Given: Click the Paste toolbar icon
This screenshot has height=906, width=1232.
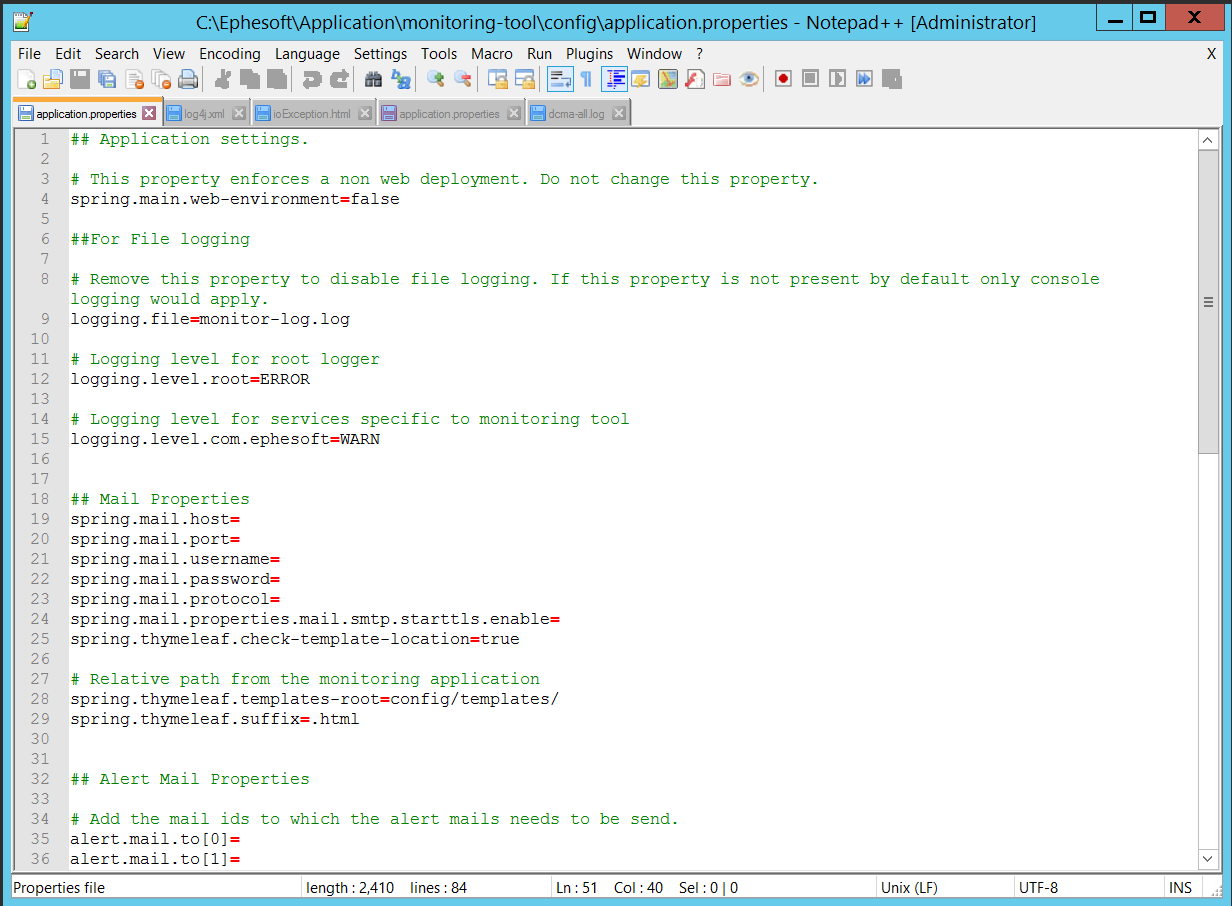Looking at the screenshot, I should pos(277,79).
